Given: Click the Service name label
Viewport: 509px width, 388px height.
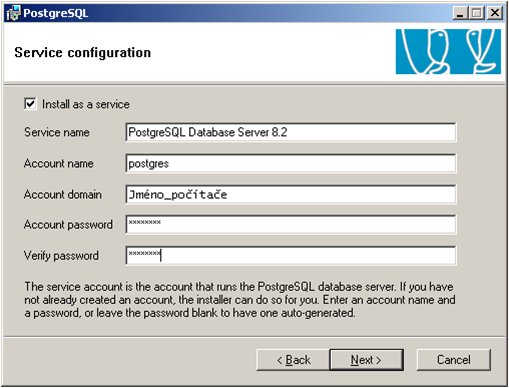Looking at the screenshot, I should coord(57,132).
